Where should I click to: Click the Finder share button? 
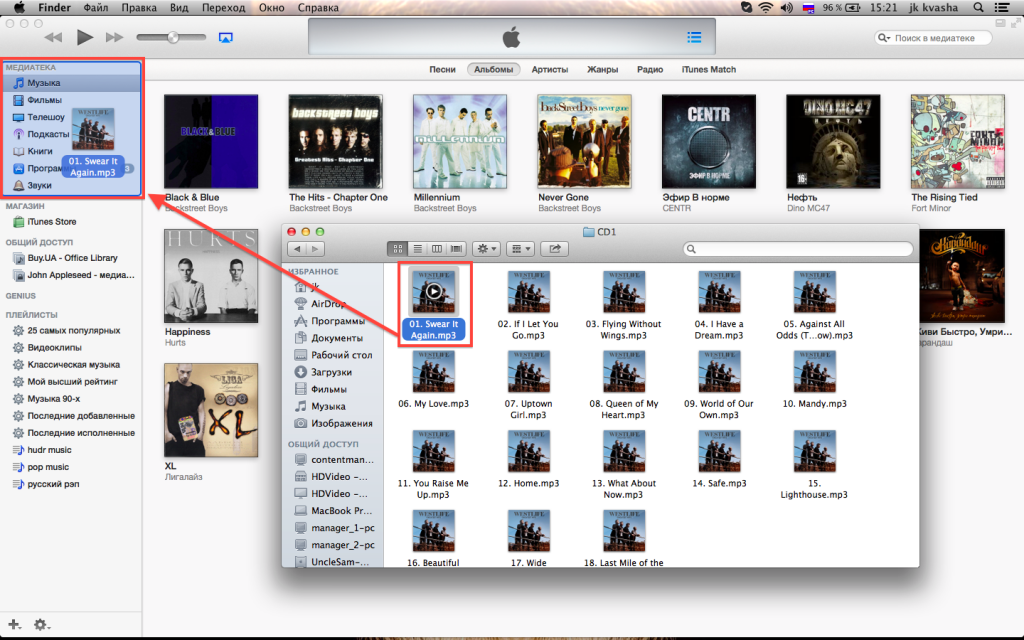click(554, 249)
